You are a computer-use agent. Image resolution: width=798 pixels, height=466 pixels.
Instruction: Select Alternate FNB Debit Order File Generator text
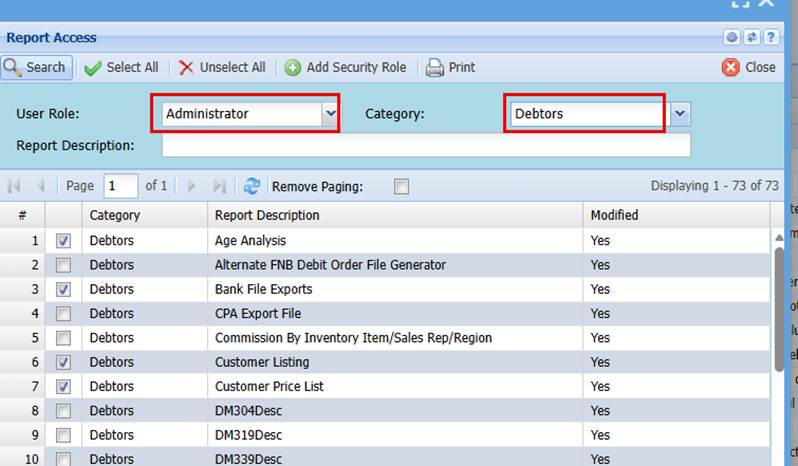pyautogui.click(x=330, y=265)
